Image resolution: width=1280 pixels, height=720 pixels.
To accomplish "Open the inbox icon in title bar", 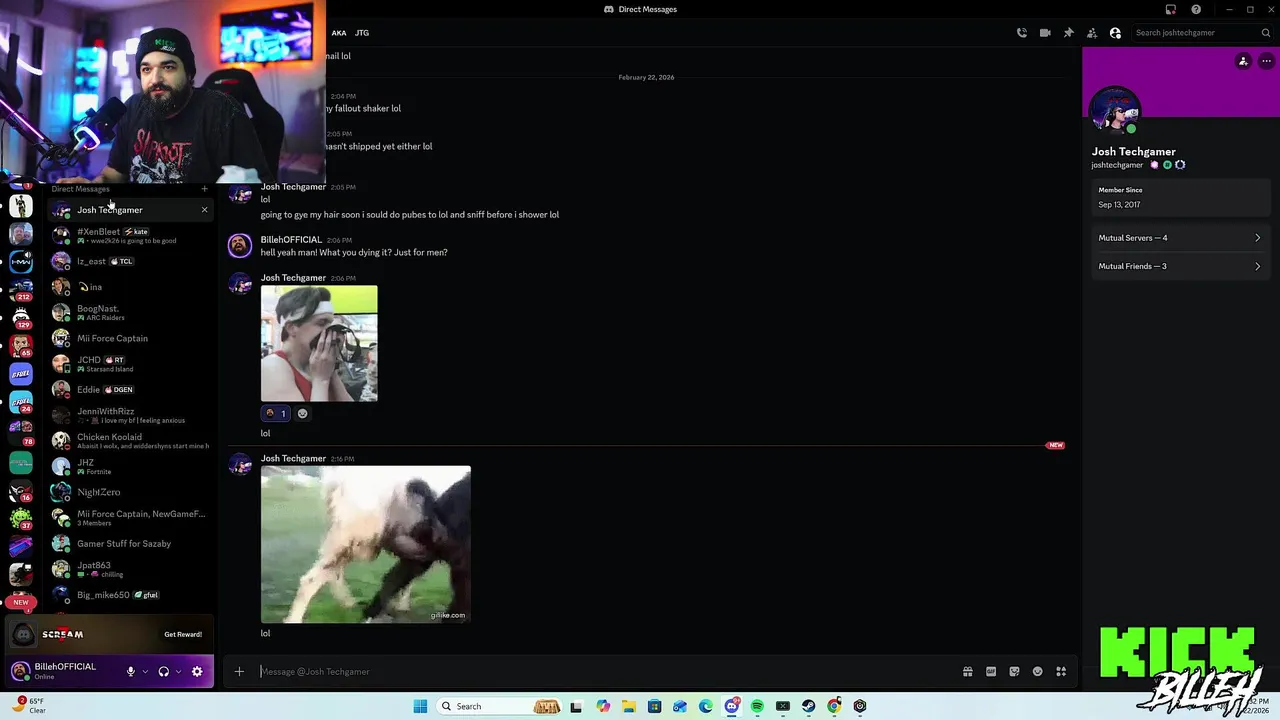I will [x=1171, y=10].
